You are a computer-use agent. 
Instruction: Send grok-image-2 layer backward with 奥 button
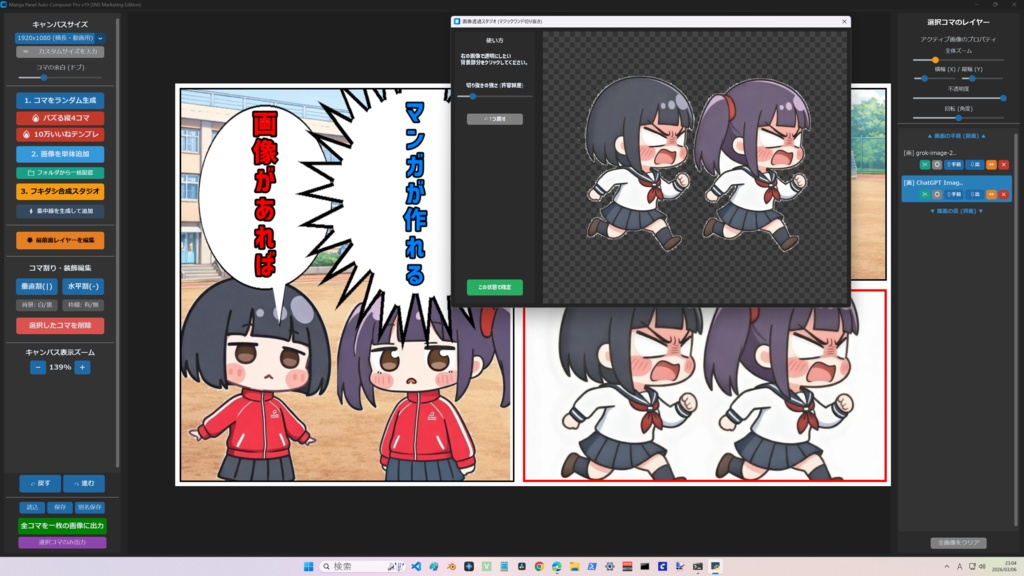coord(975,165)
